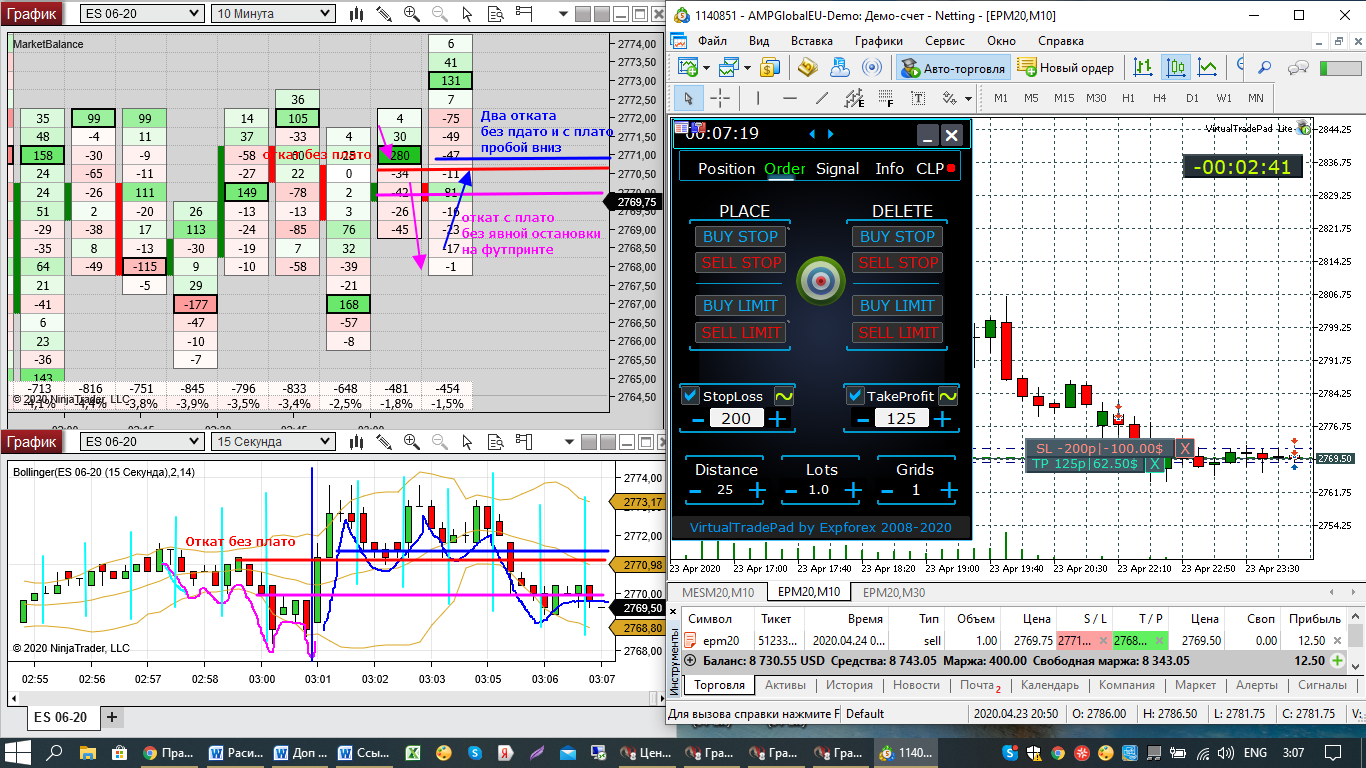Switch to the История terminal tab
Image resolution: width=1366 pixels, height=768 pixels.
[849, 685]
